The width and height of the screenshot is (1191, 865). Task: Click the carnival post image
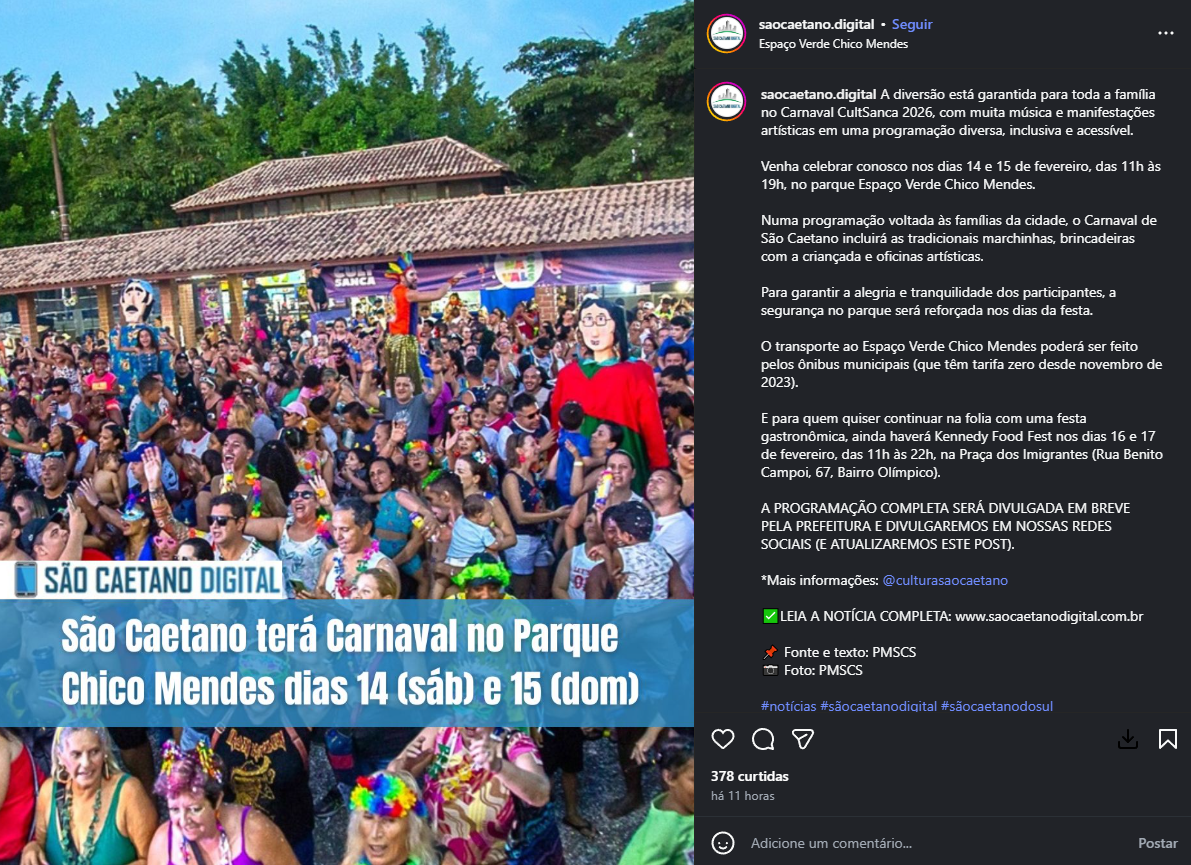coord(346,432)
